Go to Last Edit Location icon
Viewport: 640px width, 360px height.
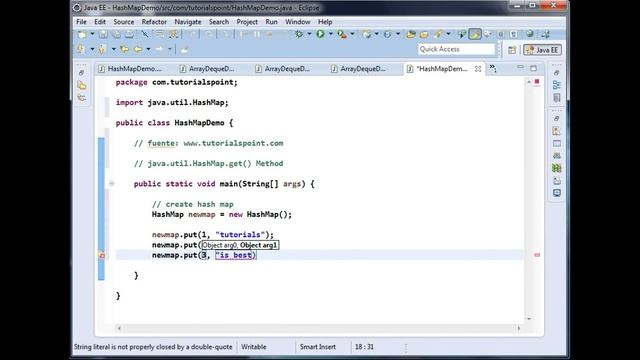pos(124,49)
